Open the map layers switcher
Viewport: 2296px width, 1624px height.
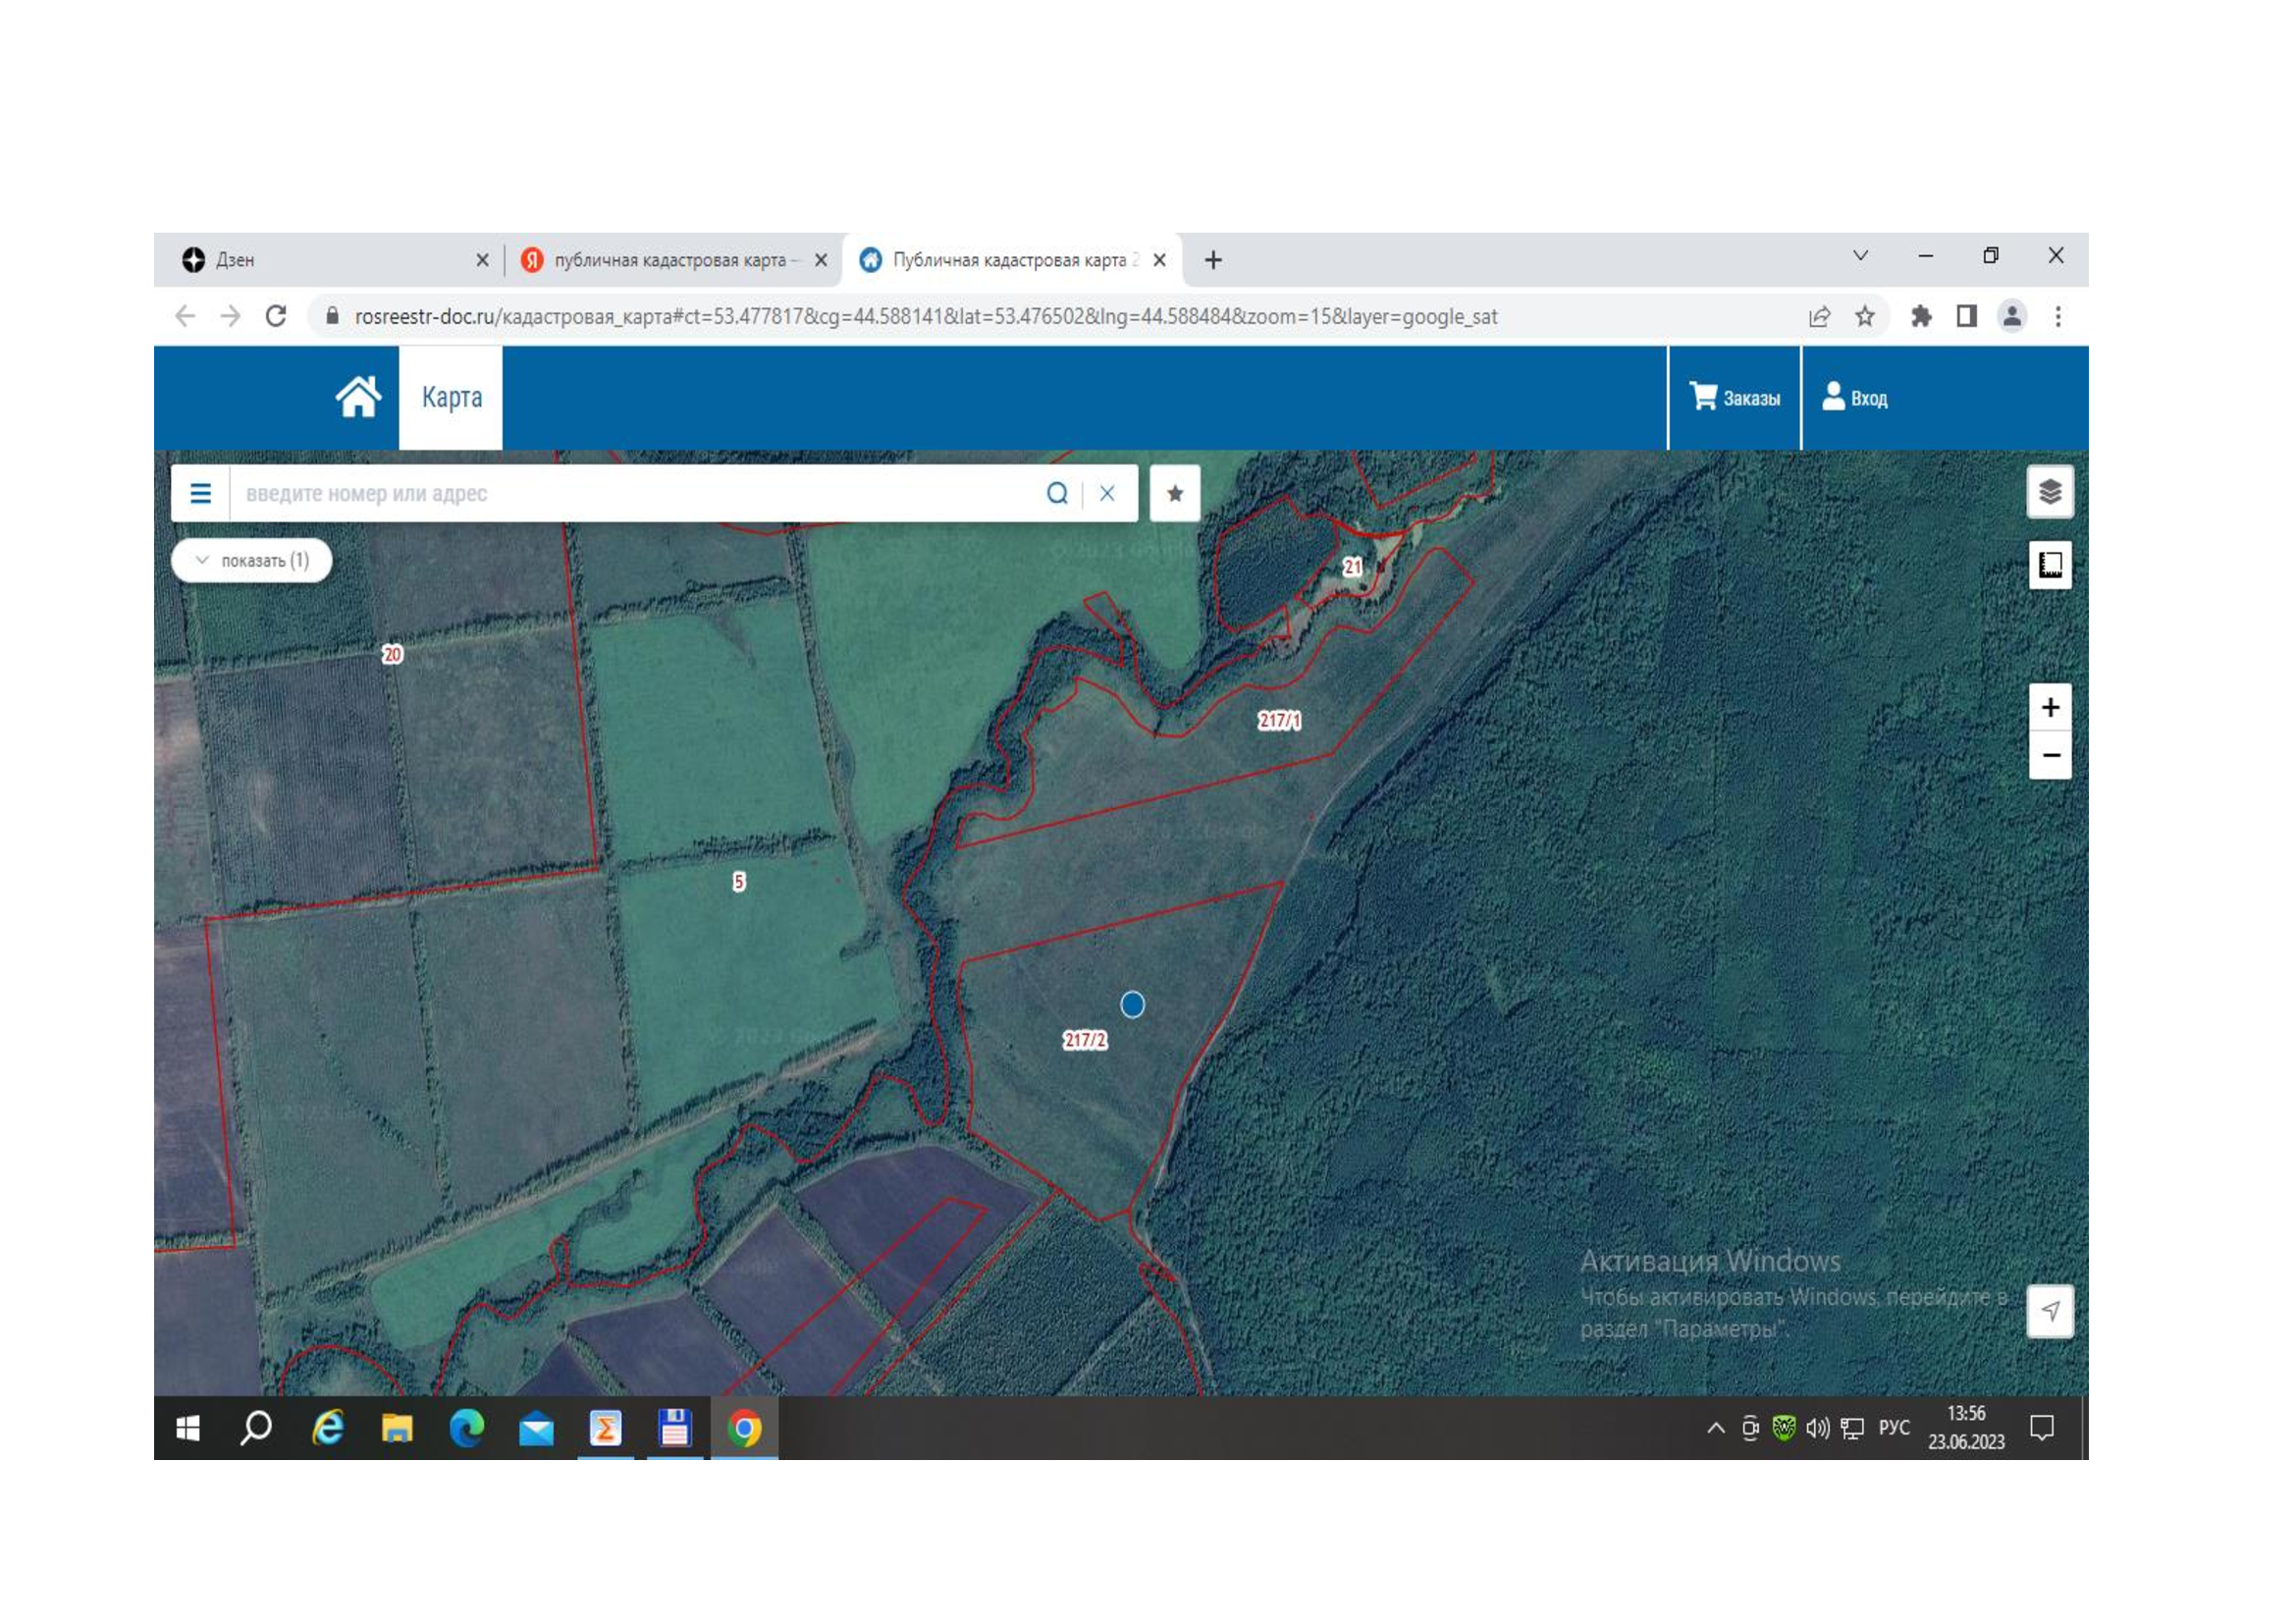pos(2050,492)
